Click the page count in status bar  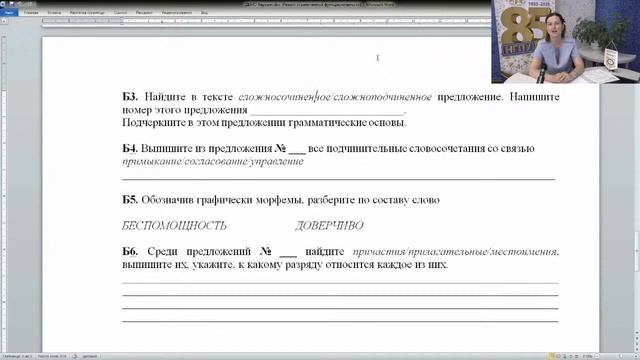[x=17, y=356]
